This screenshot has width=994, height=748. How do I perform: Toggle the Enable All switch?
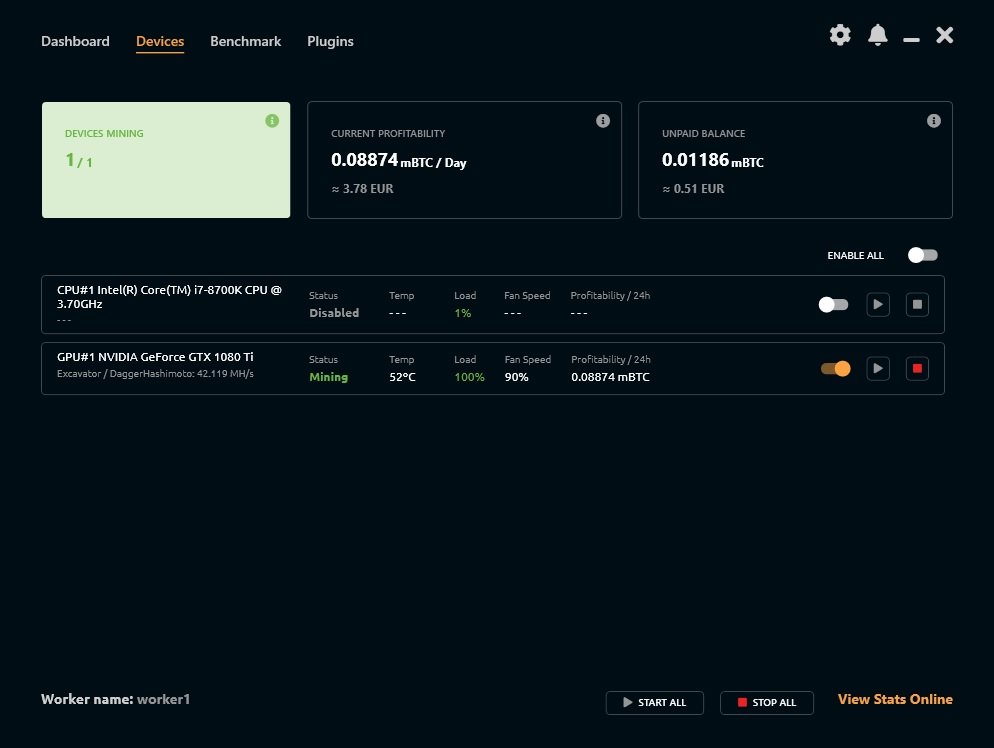pyautogui.click(x=922, y=255)
